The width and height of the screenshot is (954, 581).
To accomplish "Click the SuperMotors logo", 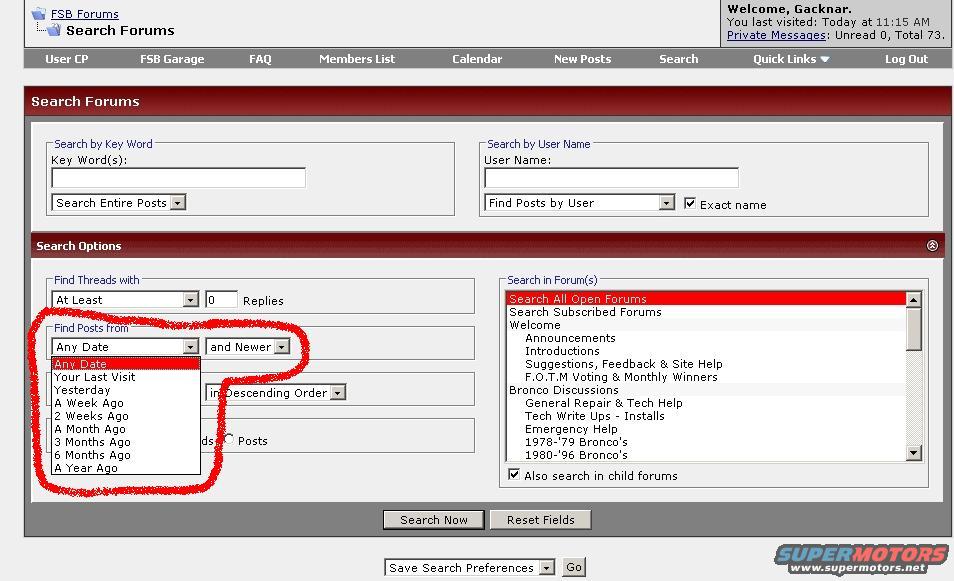I will pyautogui.click(x=862, y=558).
